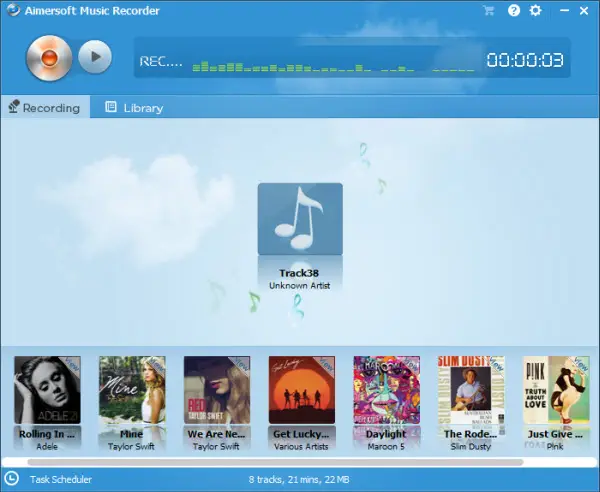Click View ribbon on Slim Dusty cover
Image resolution: width=600 pixels, height=492 pixels.
496,364
